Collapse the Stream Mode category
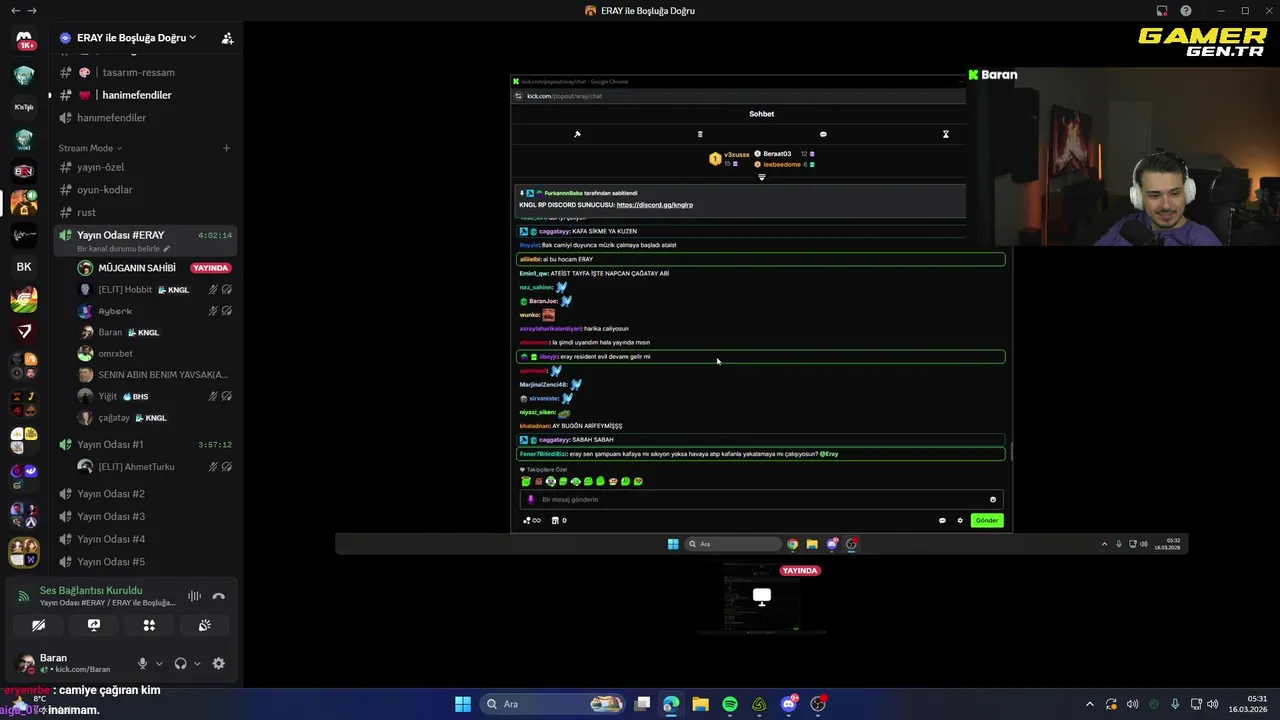 pyautogui.click(x=90, y=148)
